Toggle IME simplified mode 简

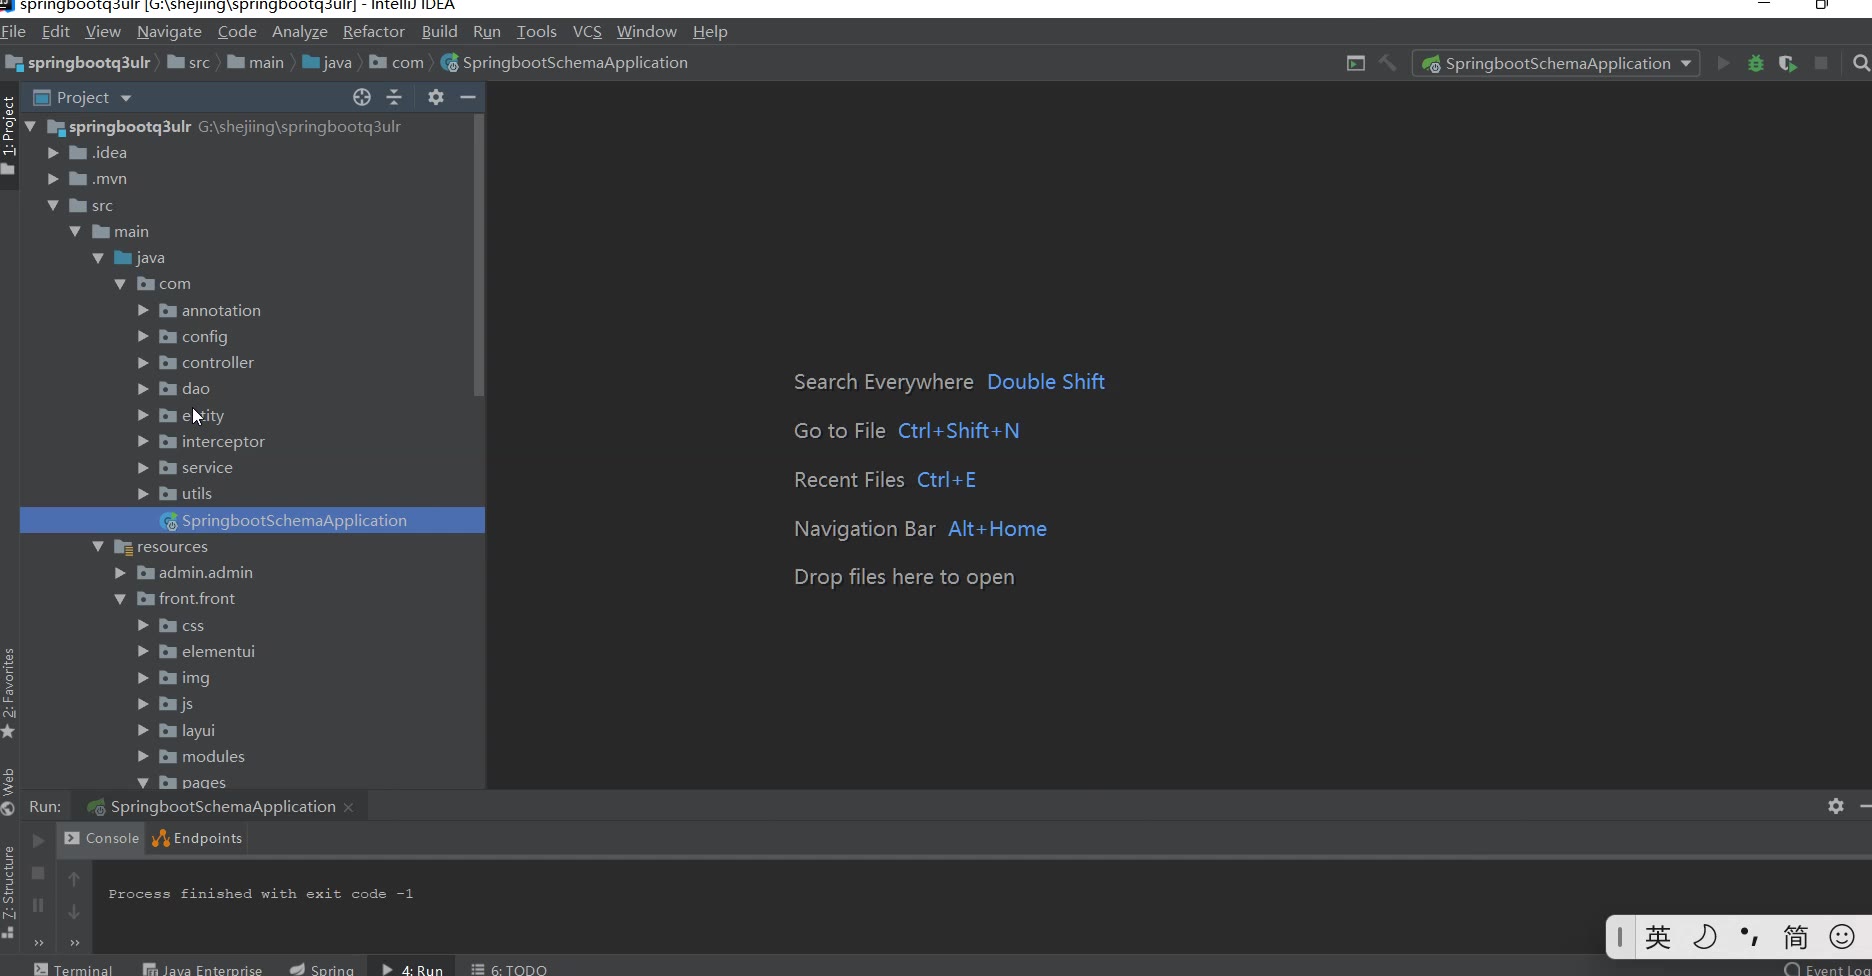click(1796, 937)
